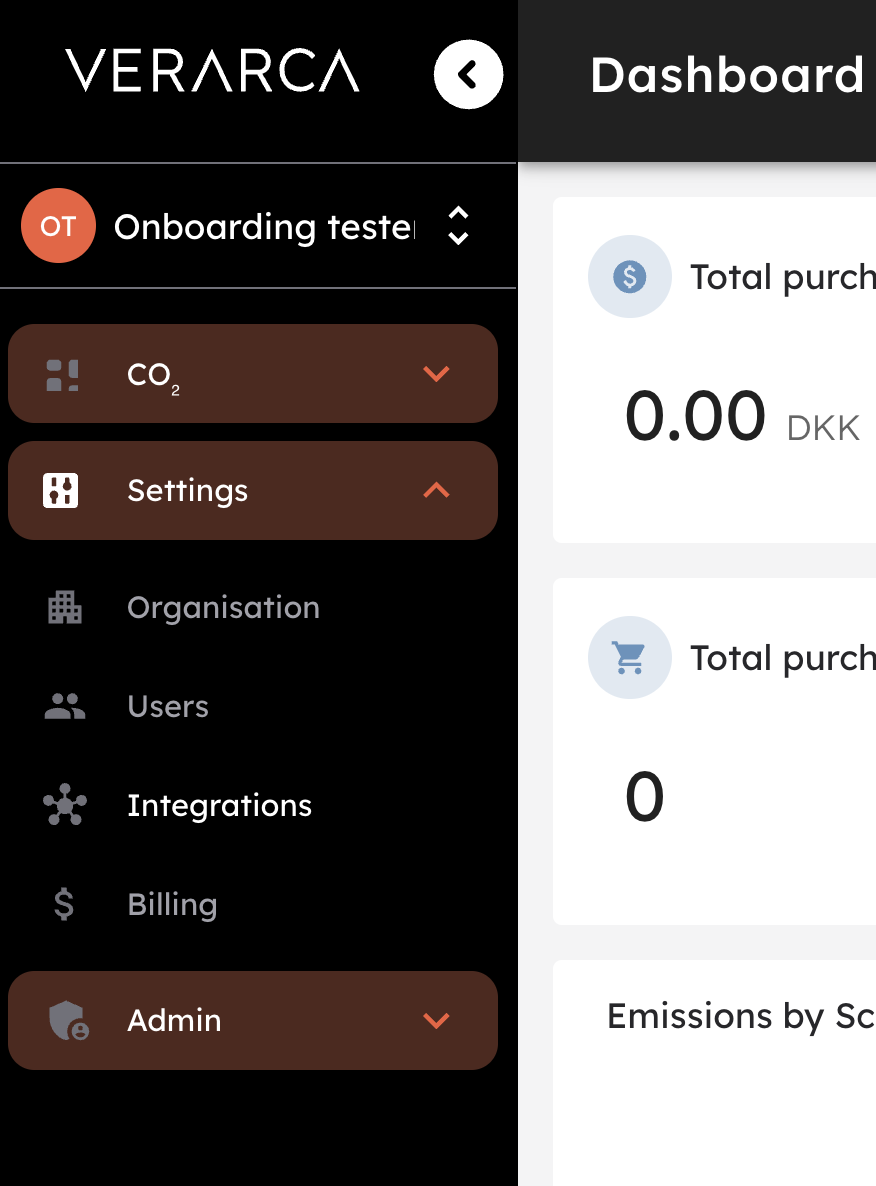The image size is (876, 1186).
Task: Click the Emissions by Sc heading
Action: tap(741, 1016)
